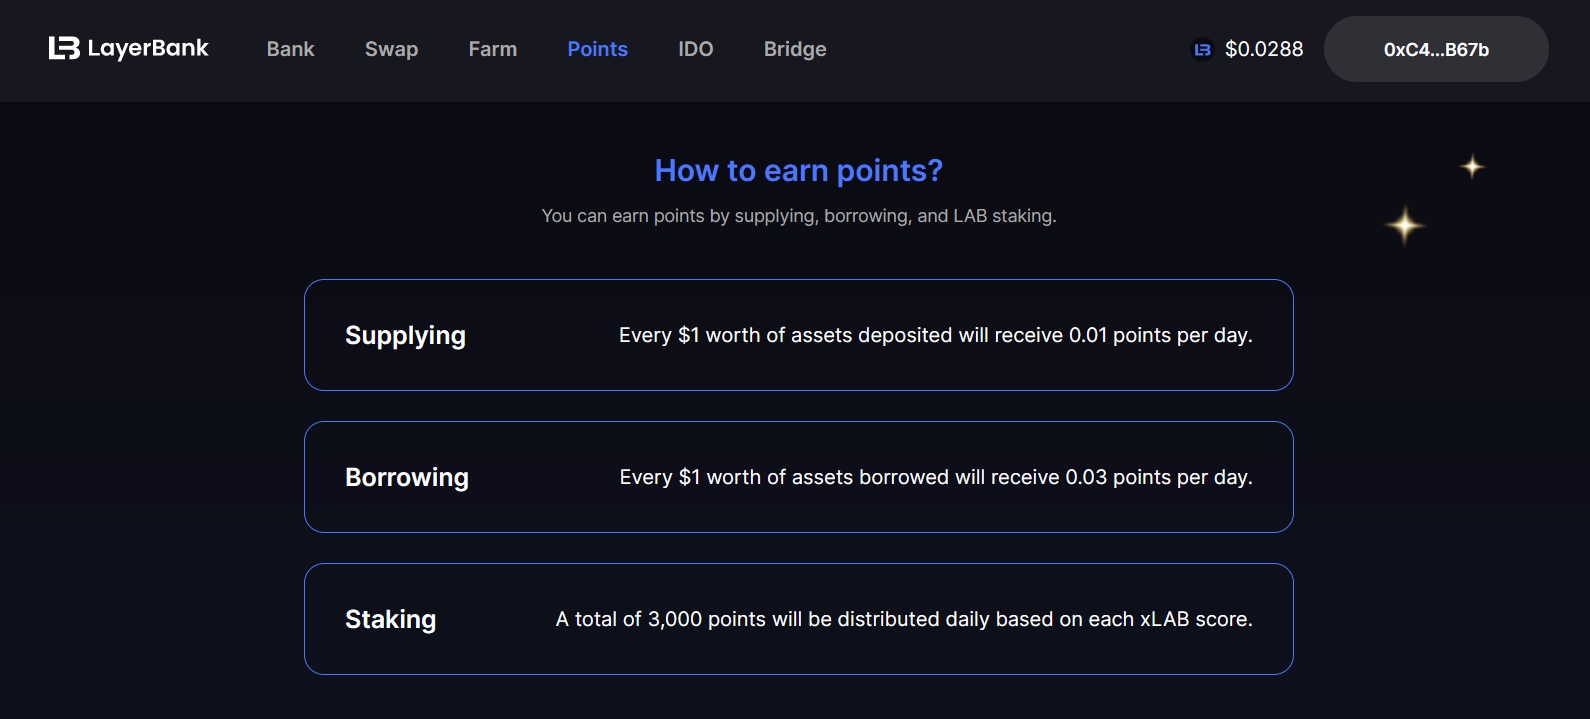
Task: Select the Staking card title
Action: tap(390, 619)
